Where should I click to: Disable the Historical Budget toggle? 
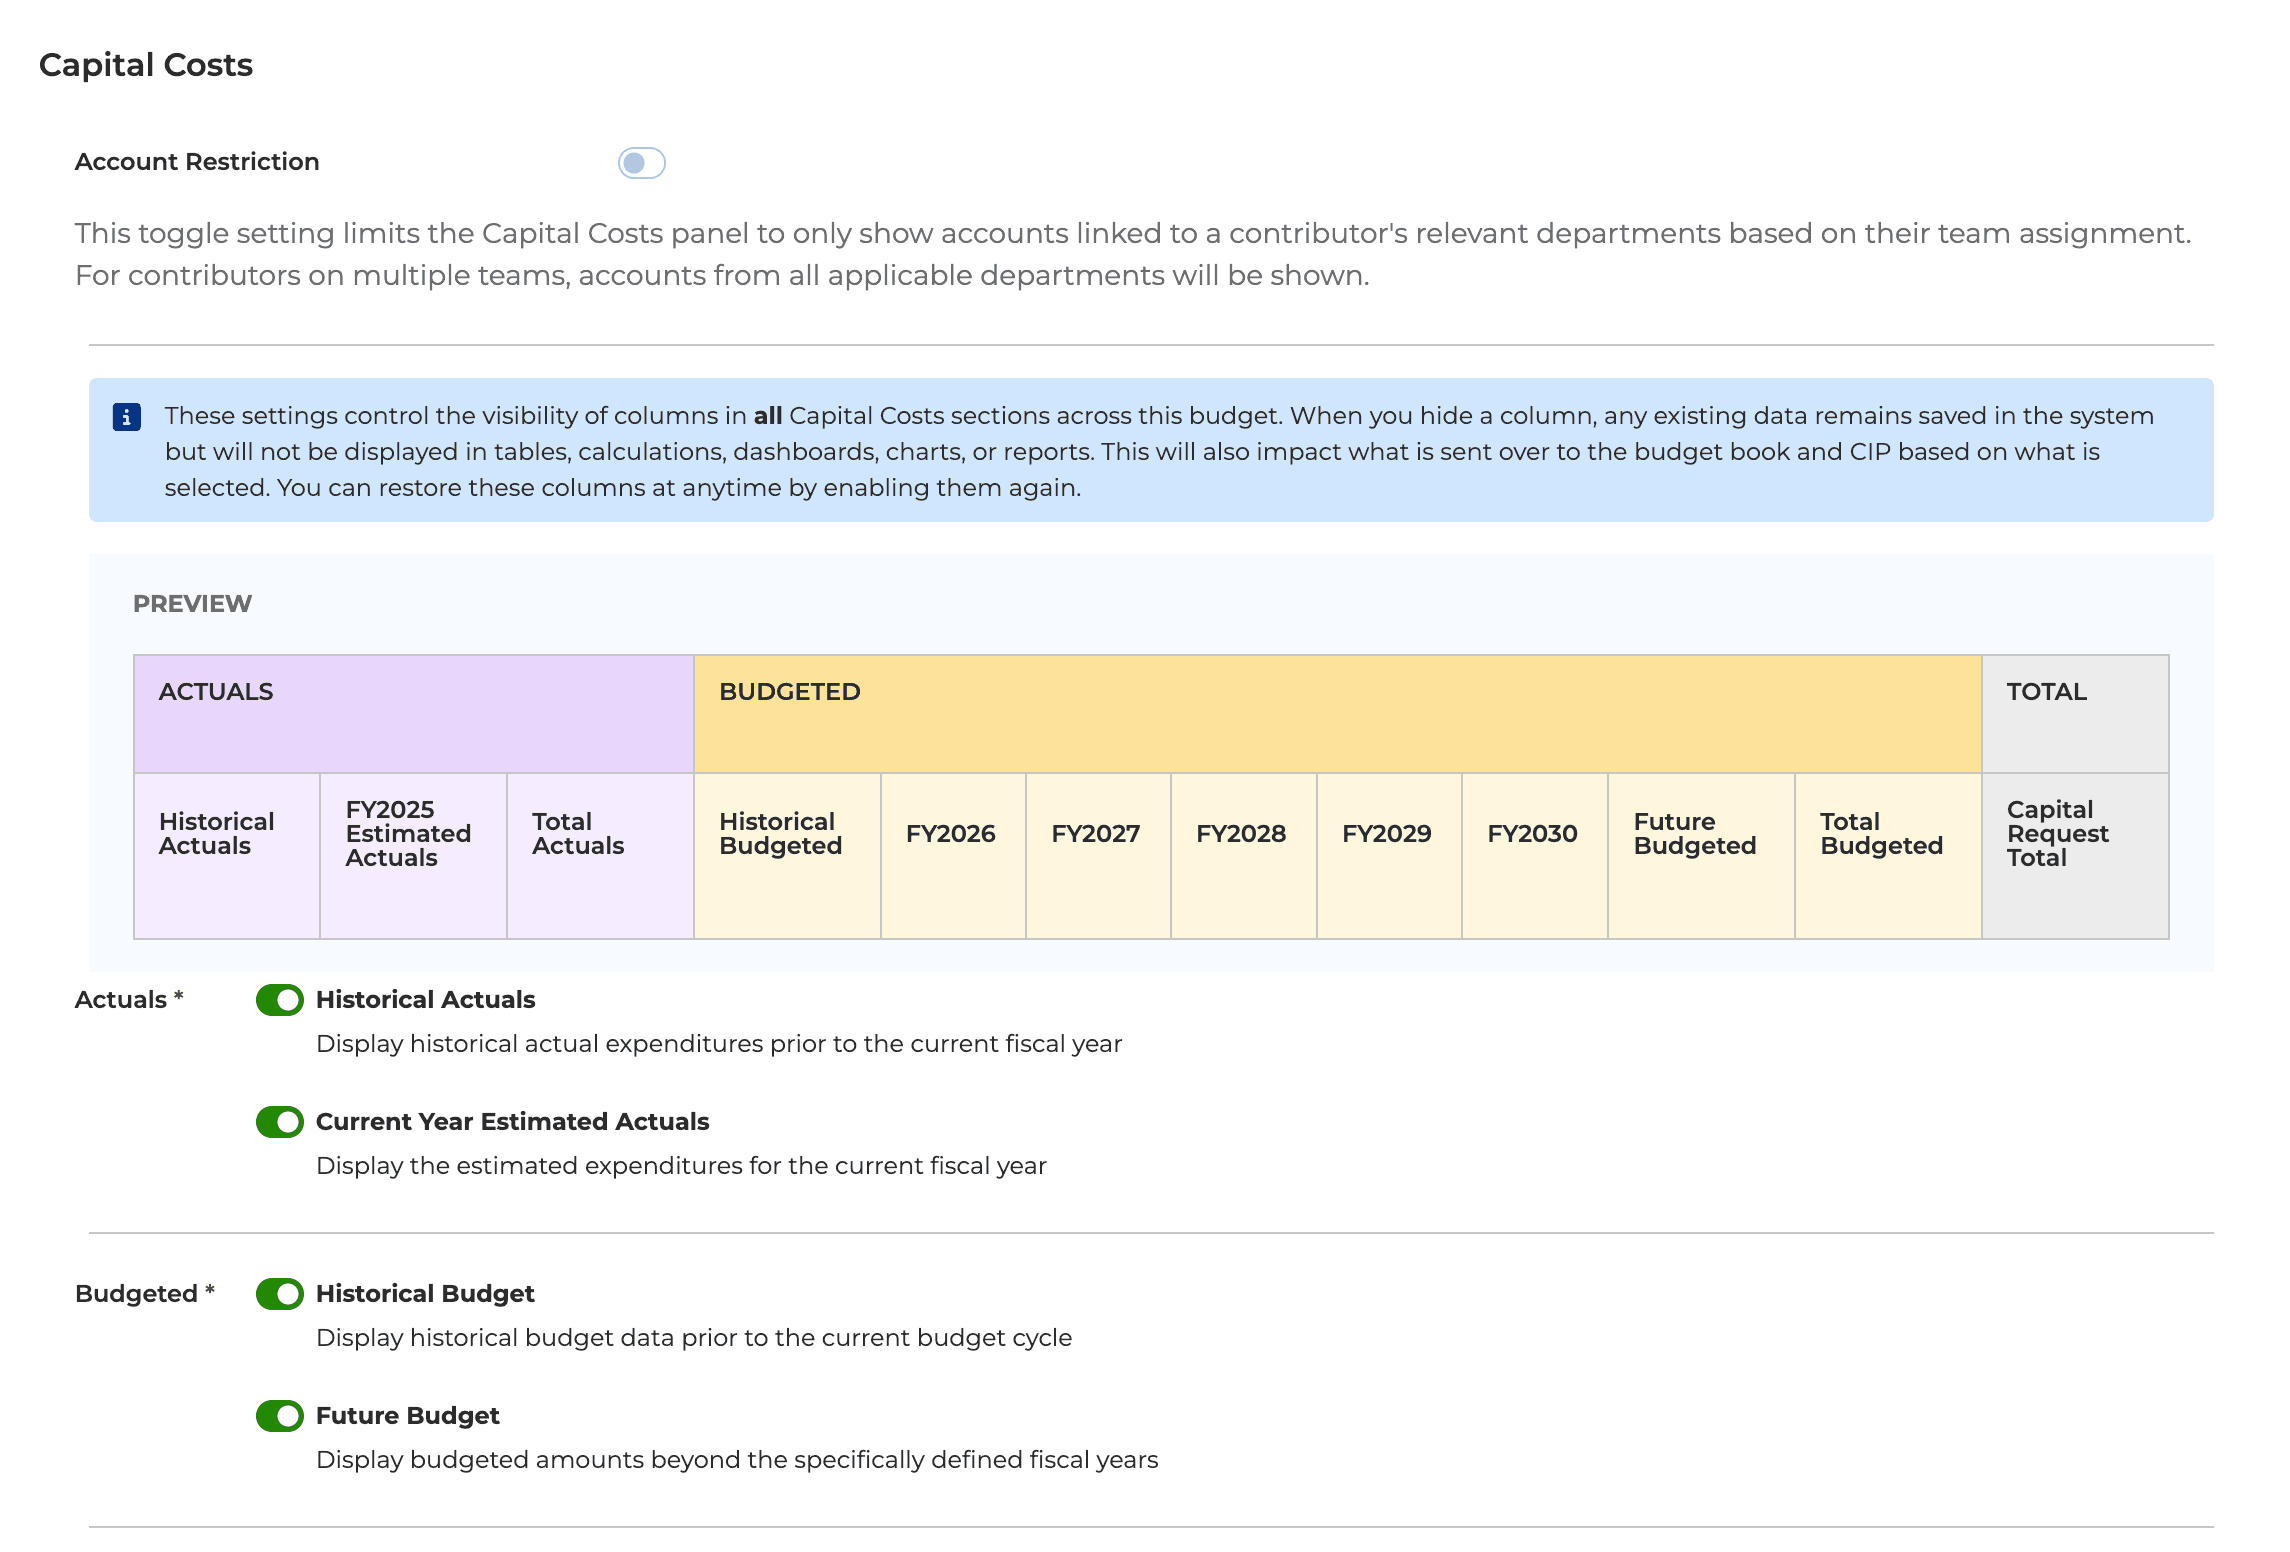tap(279, 1294)
